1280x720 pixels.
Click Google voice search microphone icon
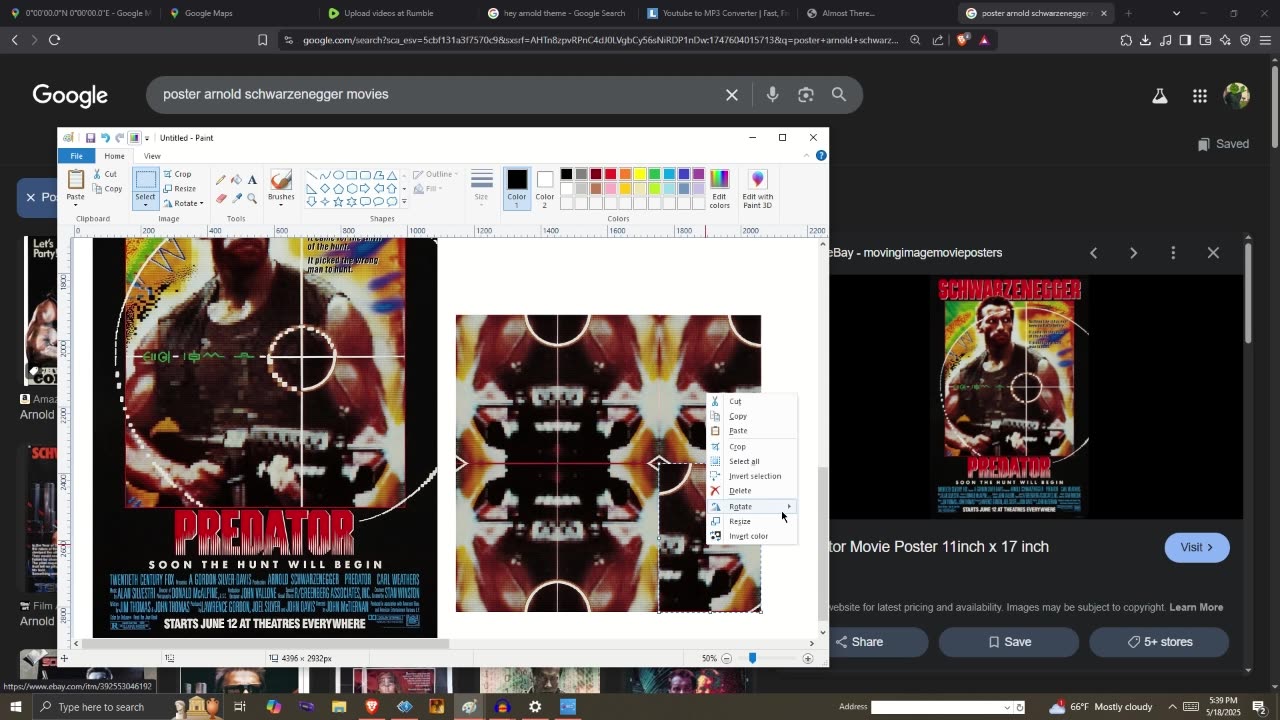[x=772, y=95]
